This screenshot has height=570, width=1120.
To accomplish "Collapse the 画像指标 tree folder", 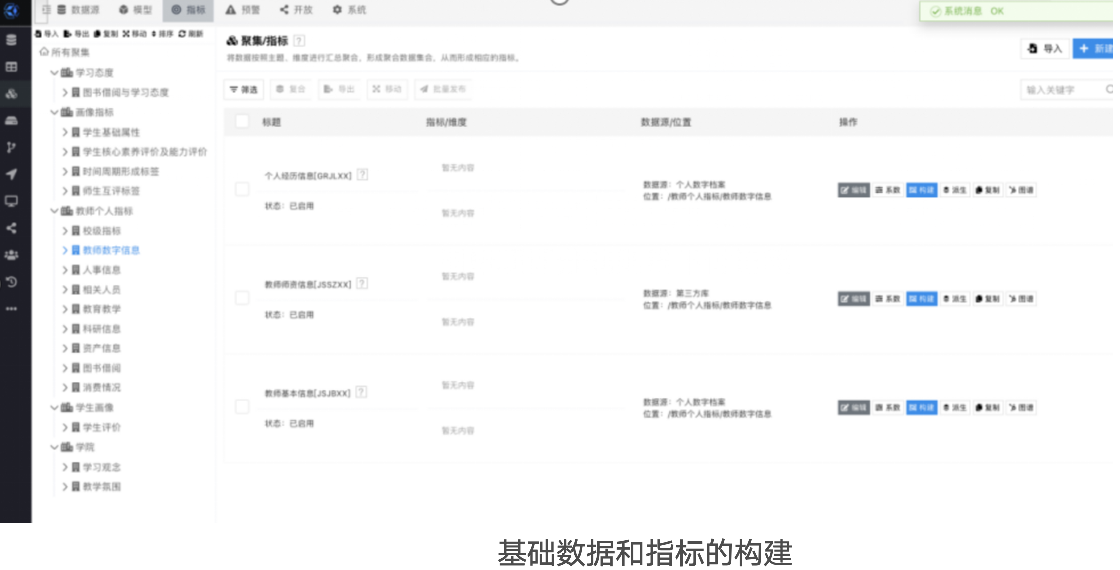I will (54, 112).
